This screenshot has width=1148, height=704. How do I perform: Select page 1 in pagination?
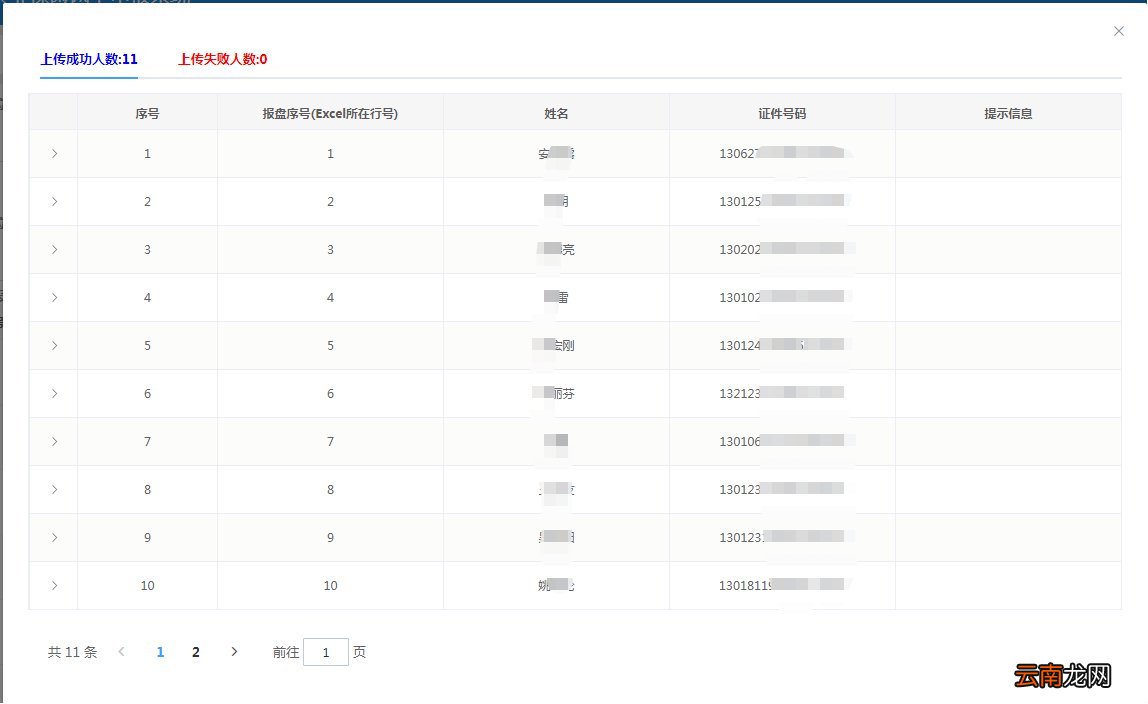tap(160, 652)
